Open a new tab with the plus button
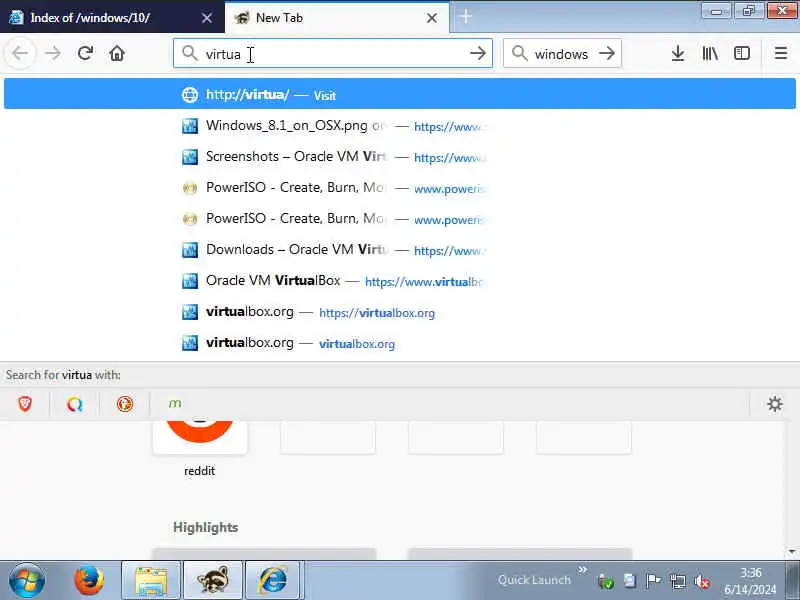Screen dimensions: 800x600 (465, 17)
